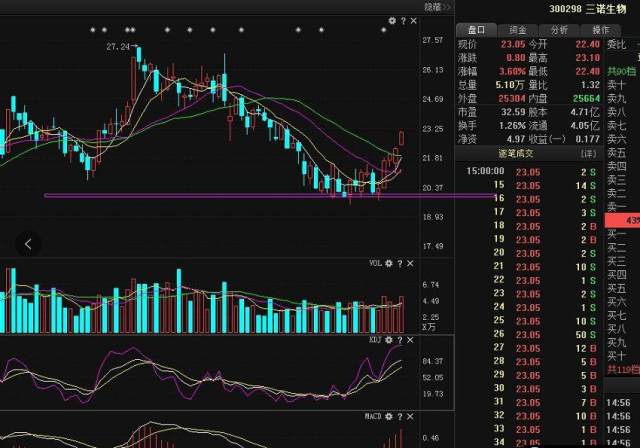Open the 分析 tab
Screen dimensions: 640x448
click(x=558, y=30)
